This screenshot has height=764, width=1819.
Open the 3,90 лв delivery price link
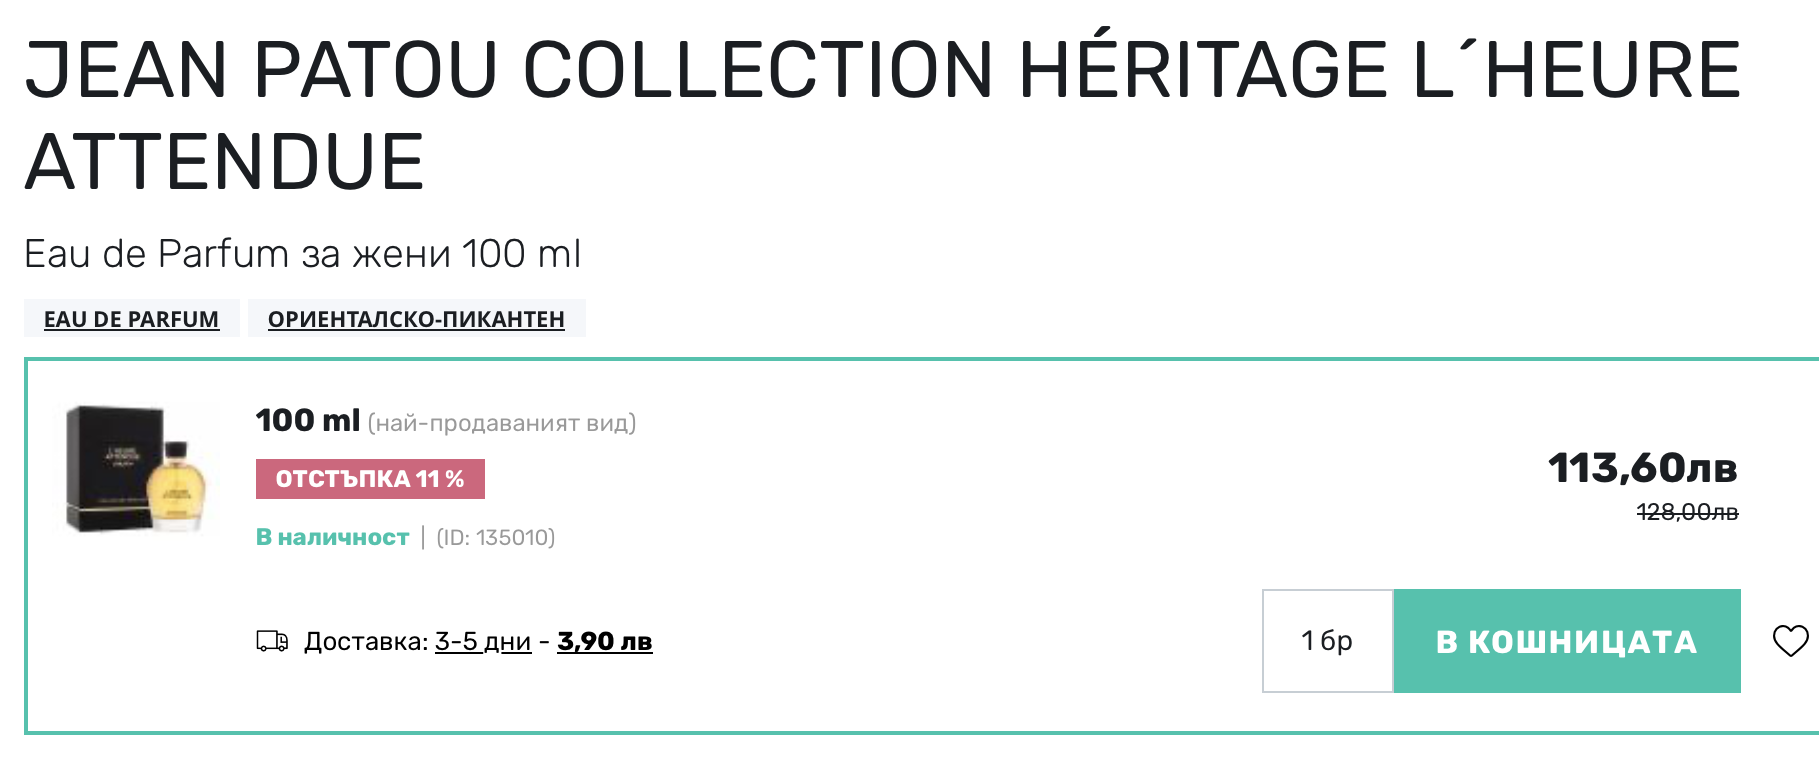pyautogui.click(x=605, y=641)
